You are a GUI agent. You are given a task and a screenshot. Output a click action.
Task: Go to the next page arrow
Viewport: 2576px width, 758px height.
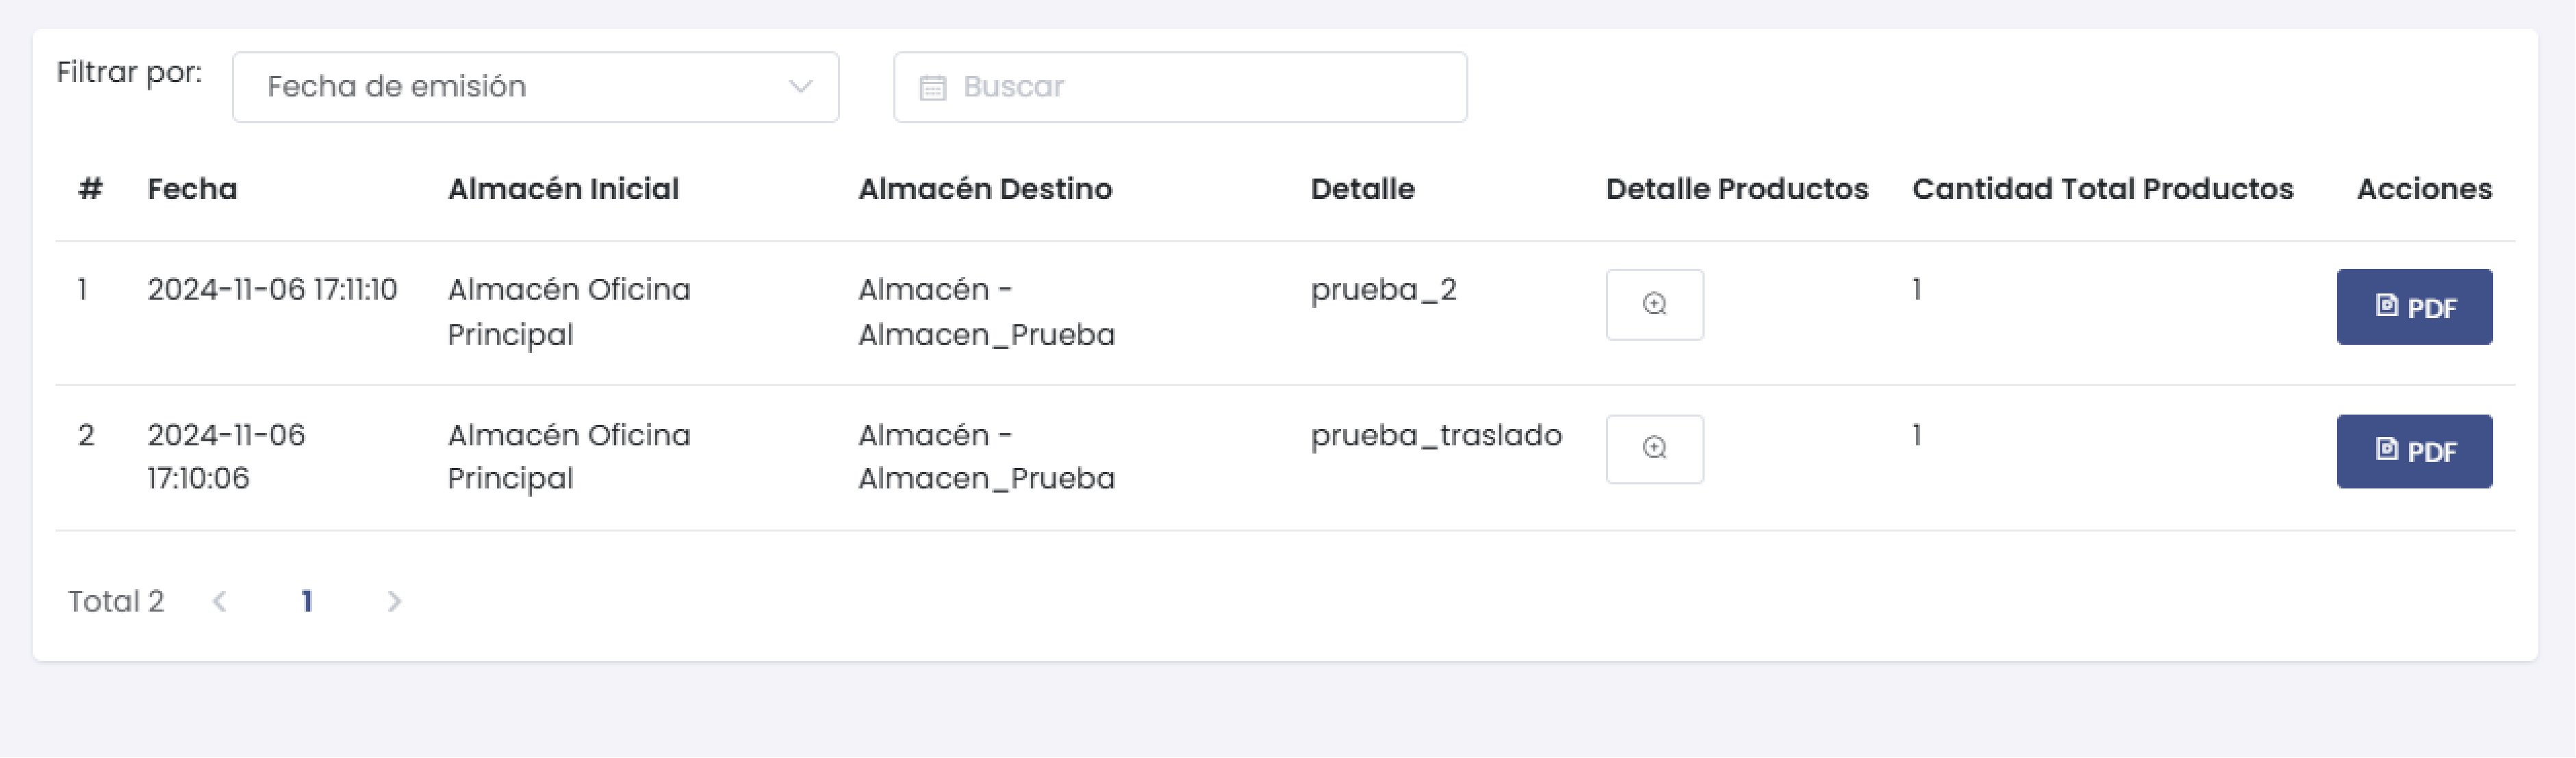coord(394,601)
